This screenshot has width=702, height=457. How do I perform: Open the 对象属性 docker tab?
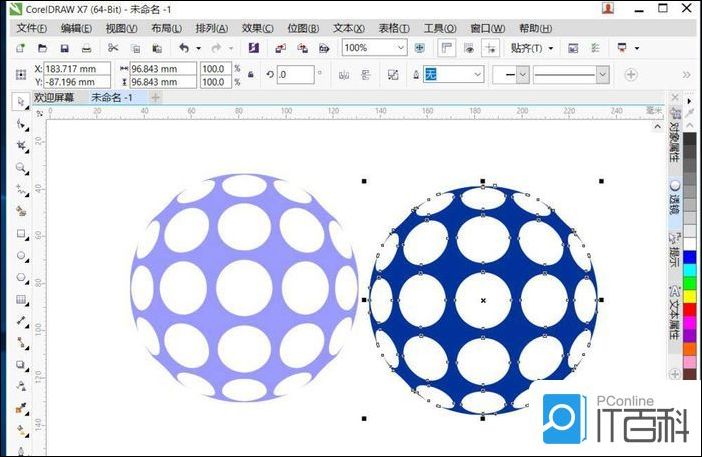point(674,135)
